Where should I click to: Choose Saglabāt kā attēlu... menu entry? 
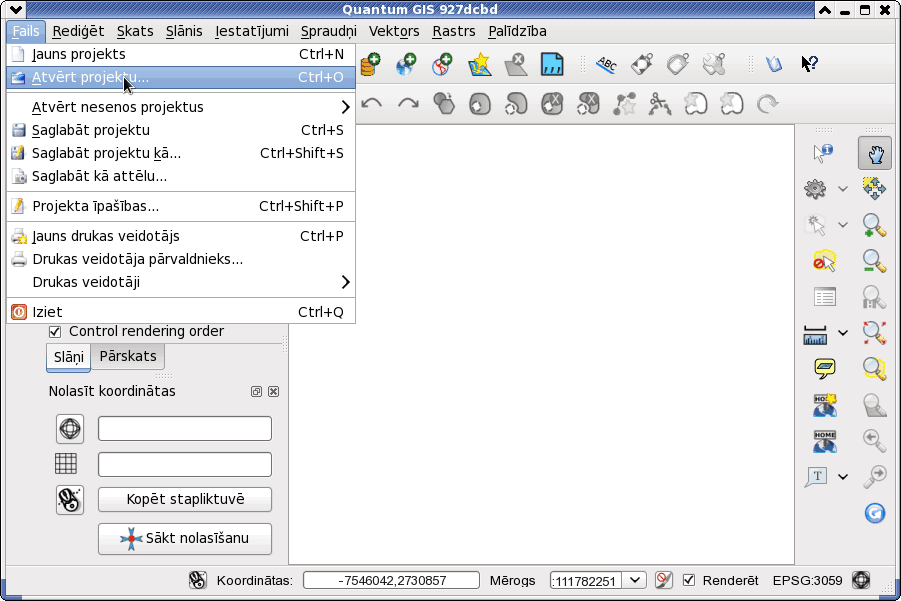click(180, 176)
